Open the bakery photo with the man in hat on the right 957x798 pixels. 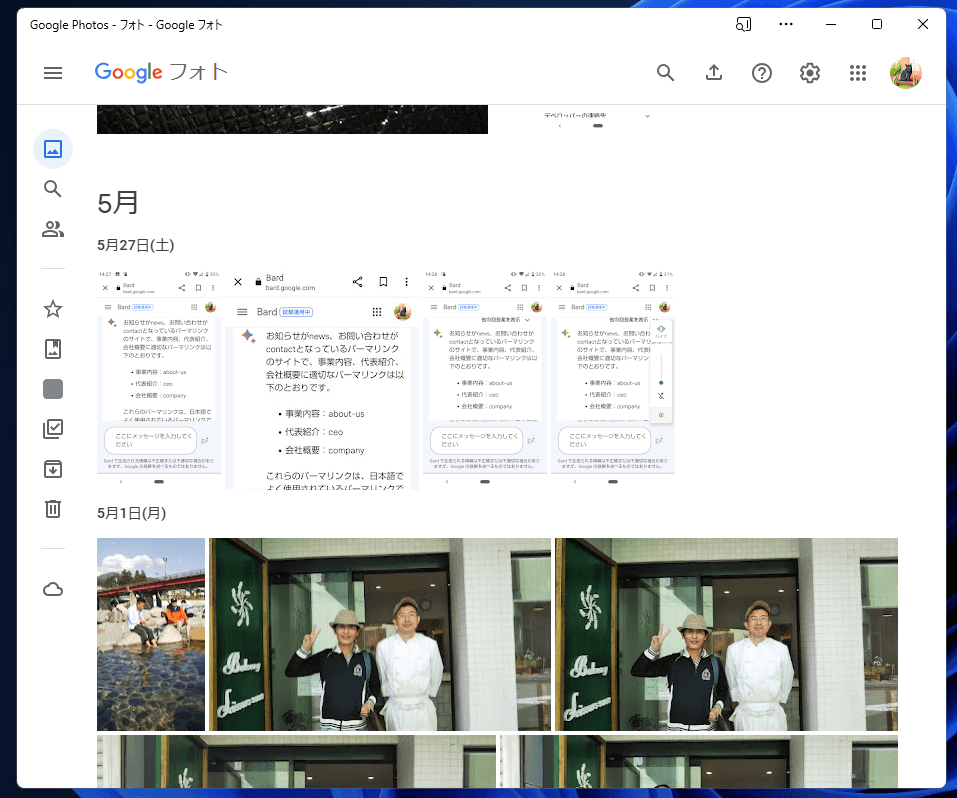pyautogui.click(x=726, y=634)
